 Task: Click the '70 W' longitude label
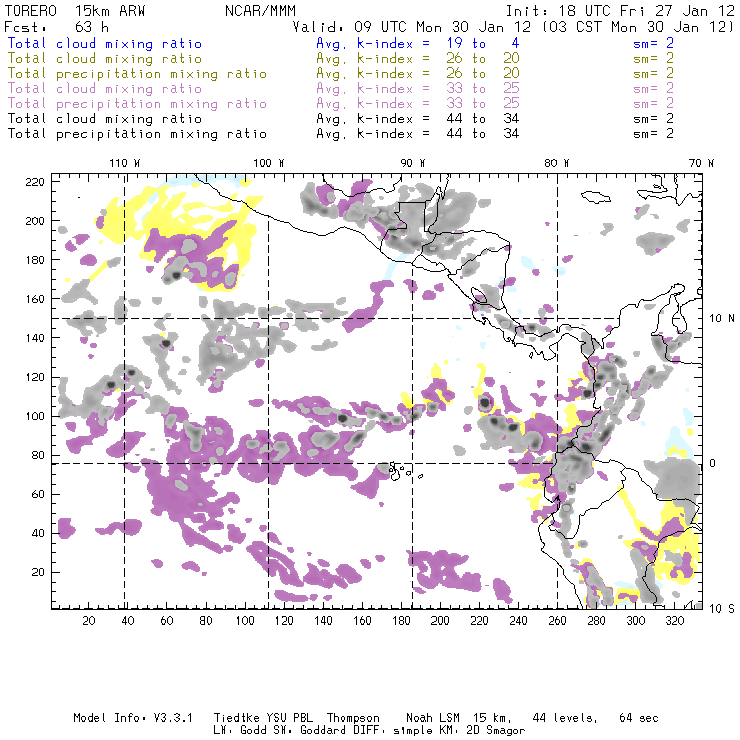click(x=701, y=163)
